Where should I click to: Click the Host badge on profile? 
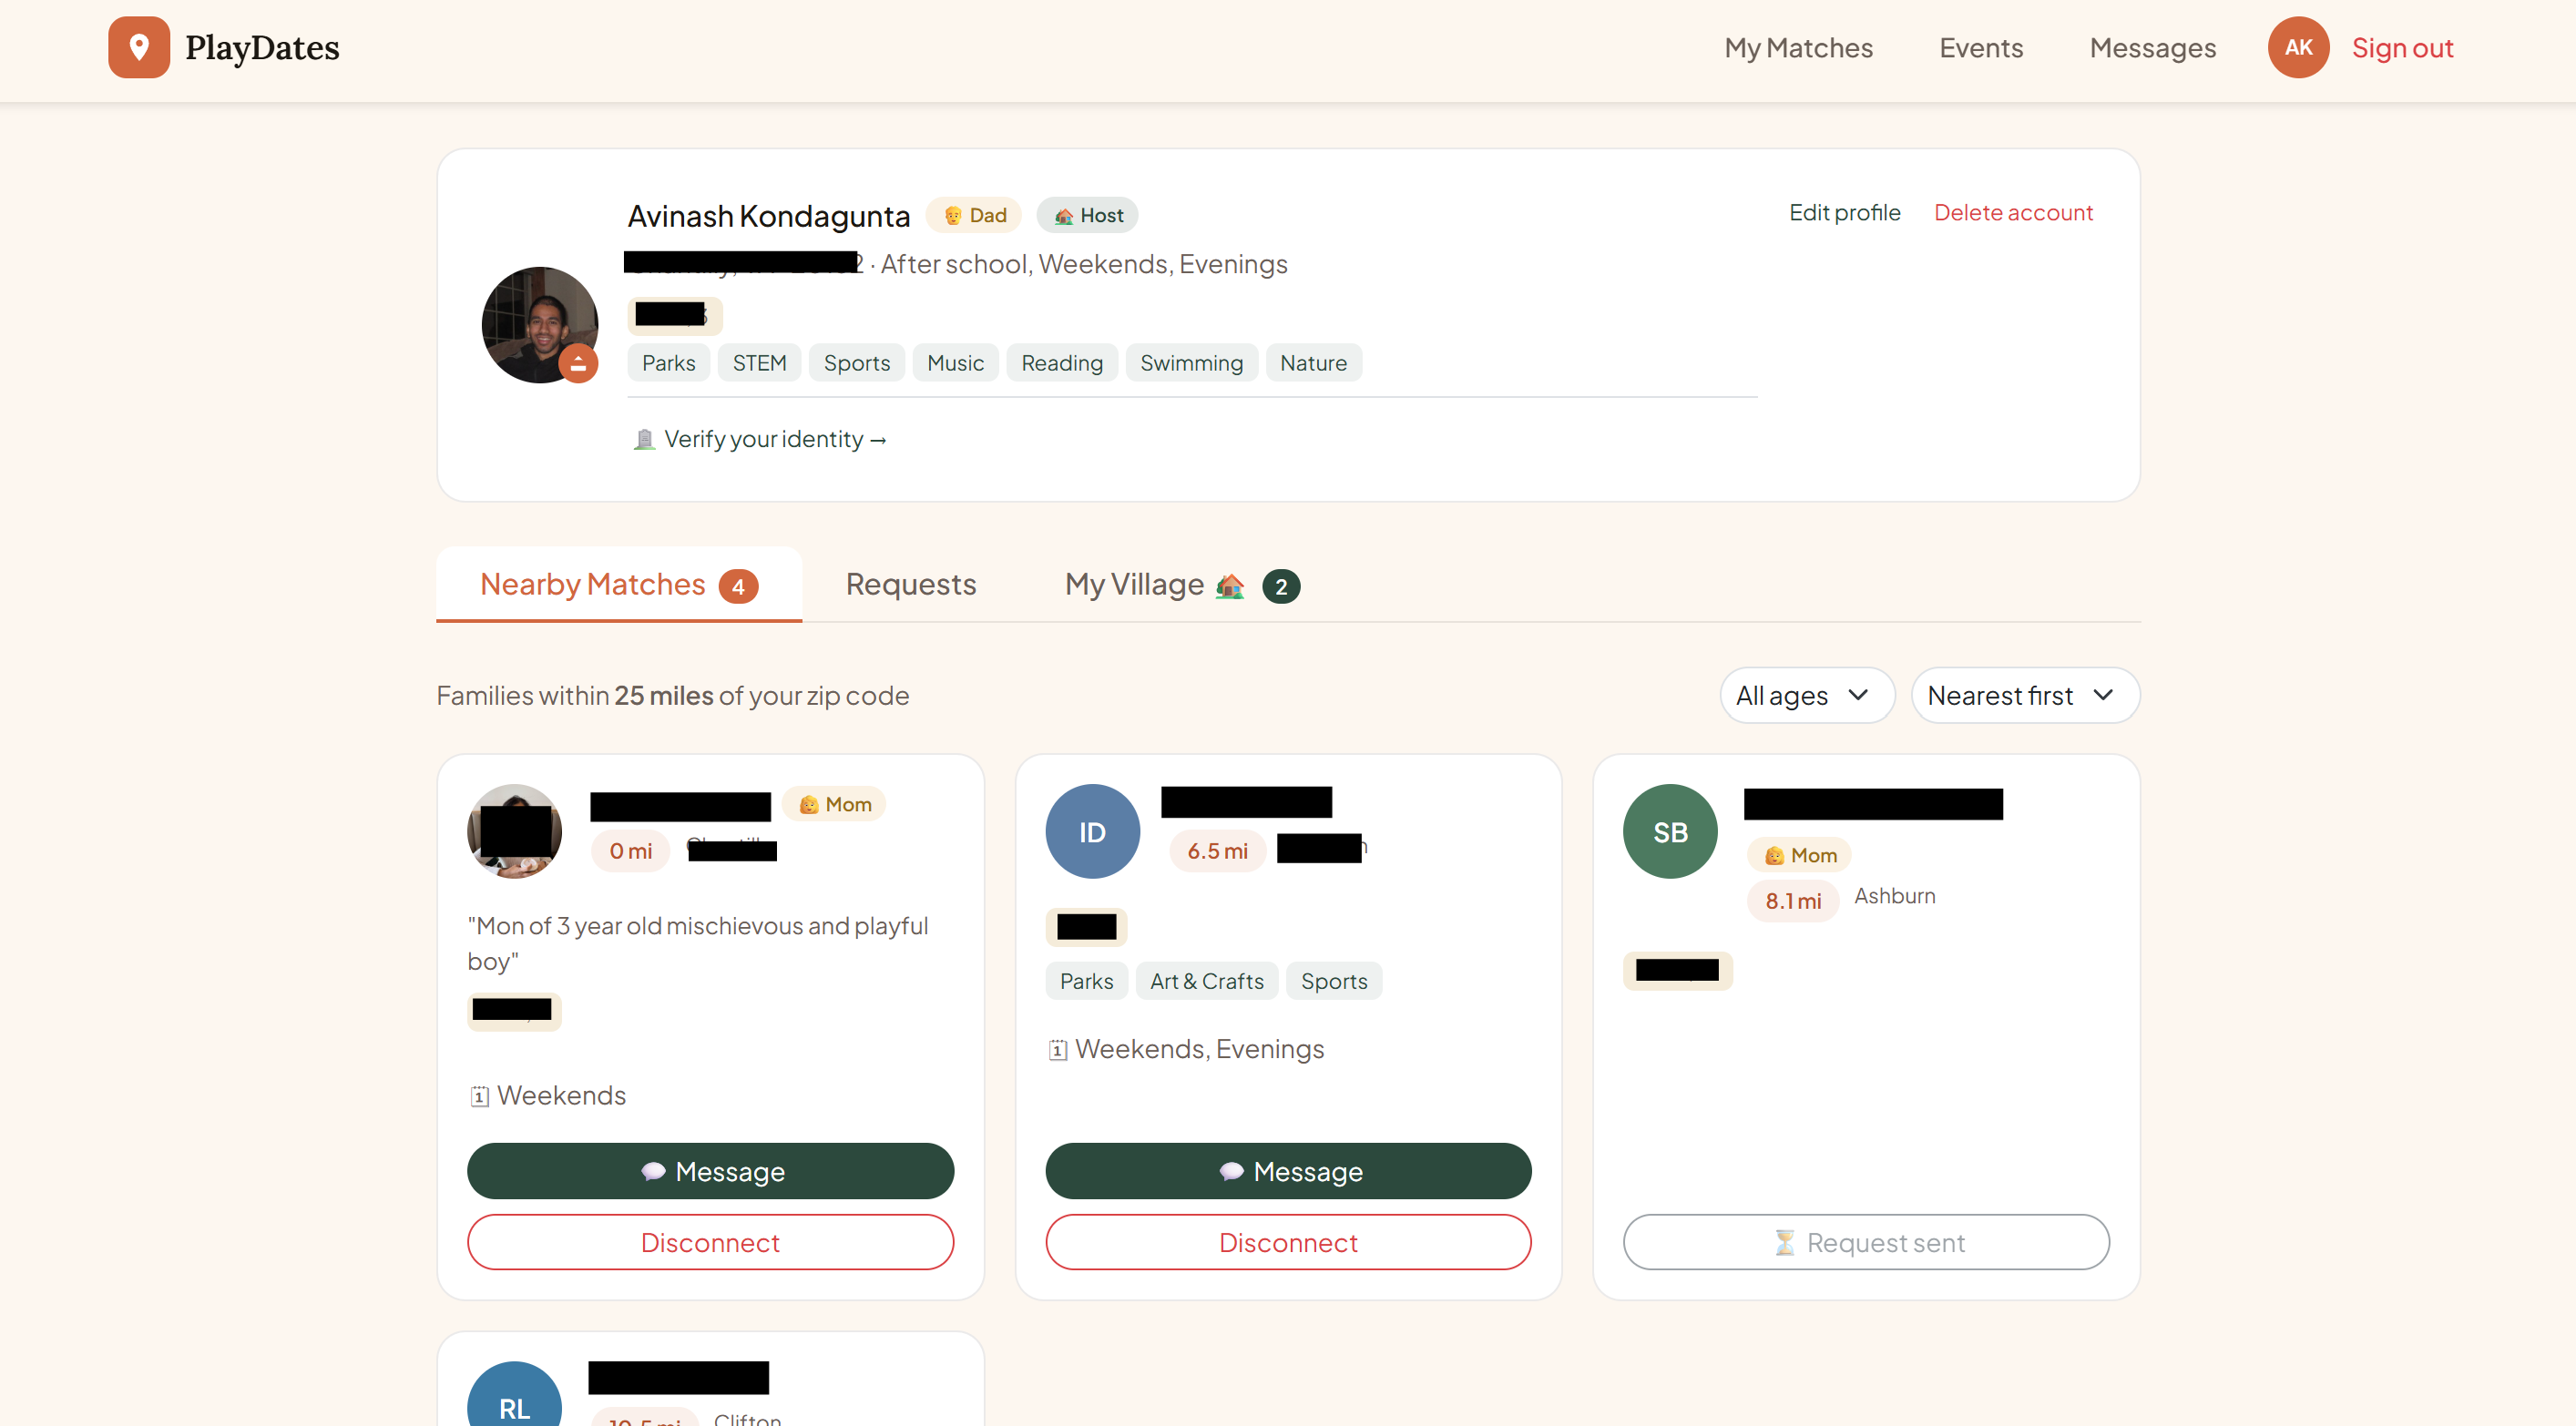(1087, 215)
